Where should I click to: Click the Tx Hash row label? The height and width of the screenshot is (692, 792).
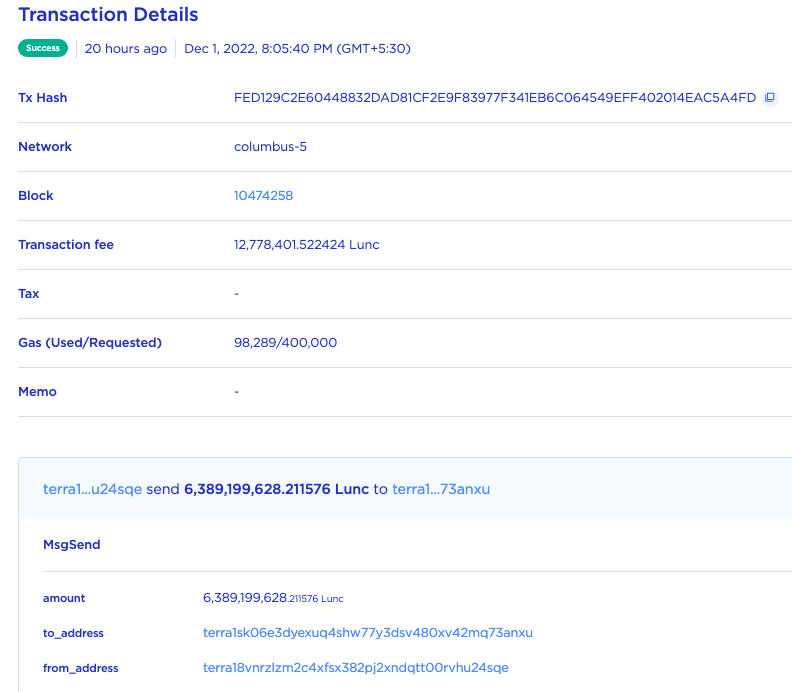tap(42, 97)
